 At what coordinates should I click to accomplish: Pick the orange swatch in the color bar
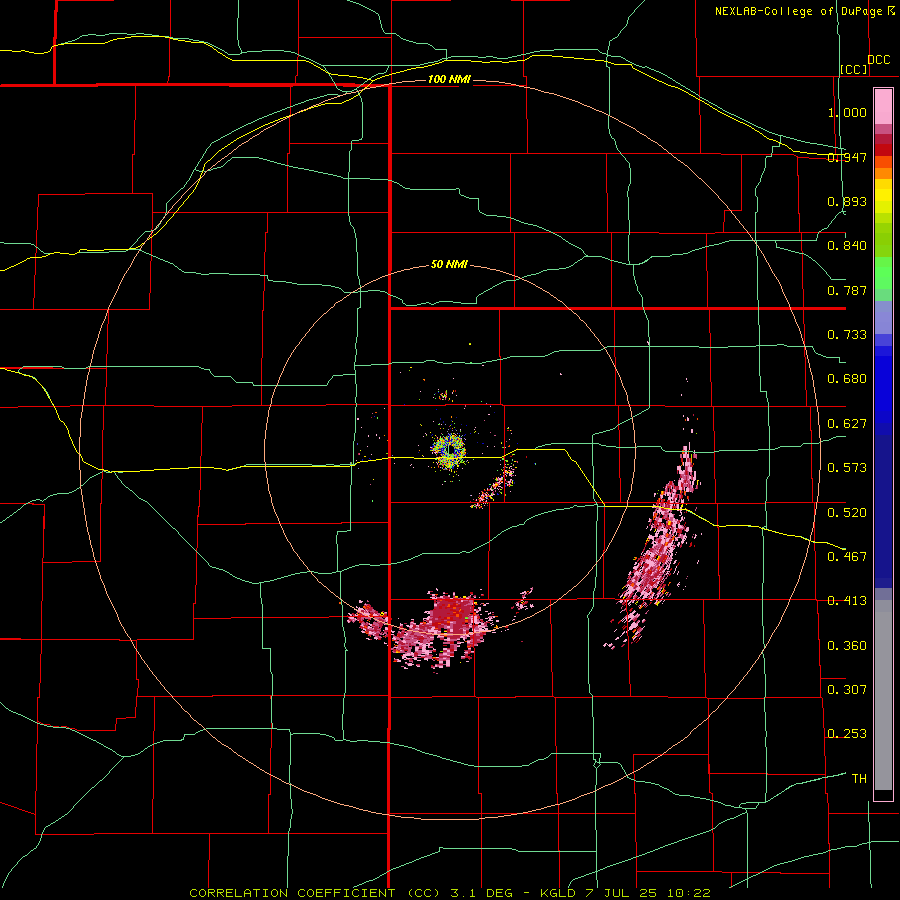883,173
